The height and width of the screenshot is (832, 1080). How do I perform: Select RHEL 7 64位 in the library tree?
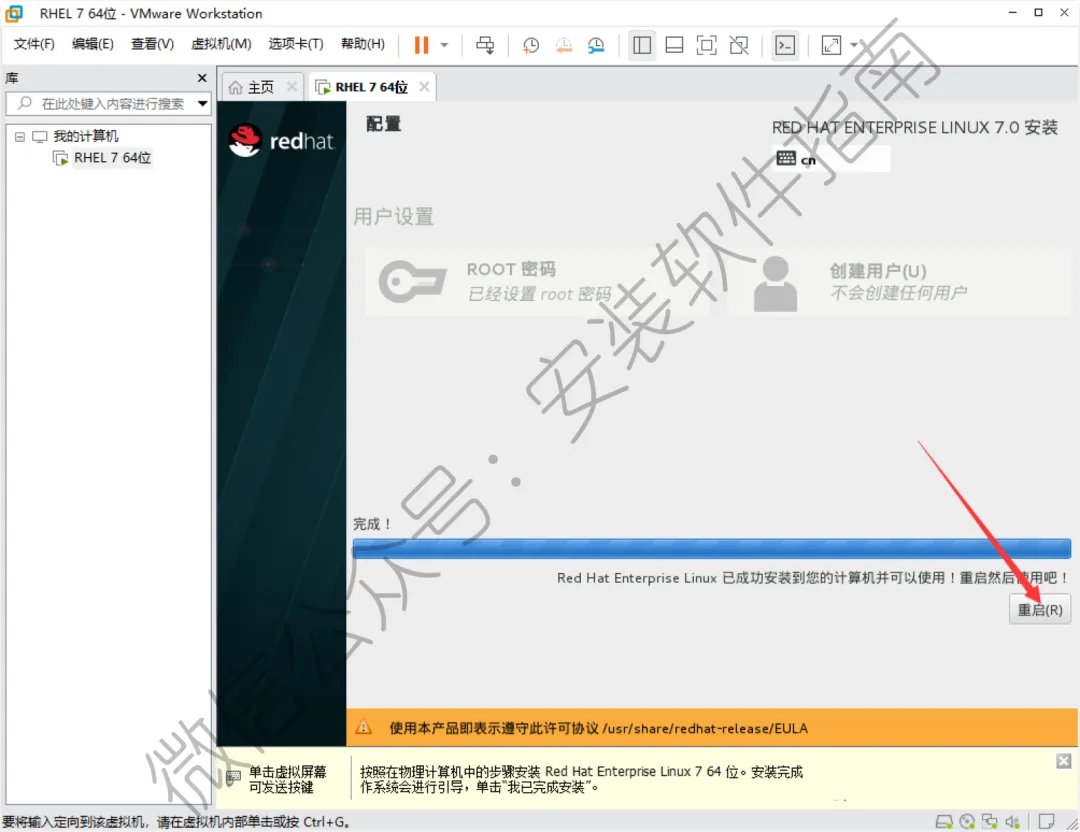coord(112,158)
